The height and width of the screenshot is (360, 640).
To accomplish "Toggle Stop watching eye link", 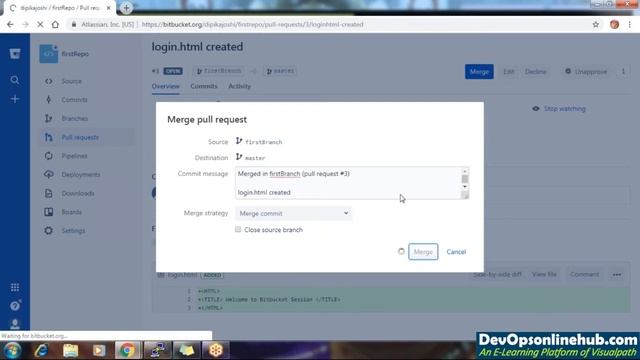I will [x=559, y=109].
